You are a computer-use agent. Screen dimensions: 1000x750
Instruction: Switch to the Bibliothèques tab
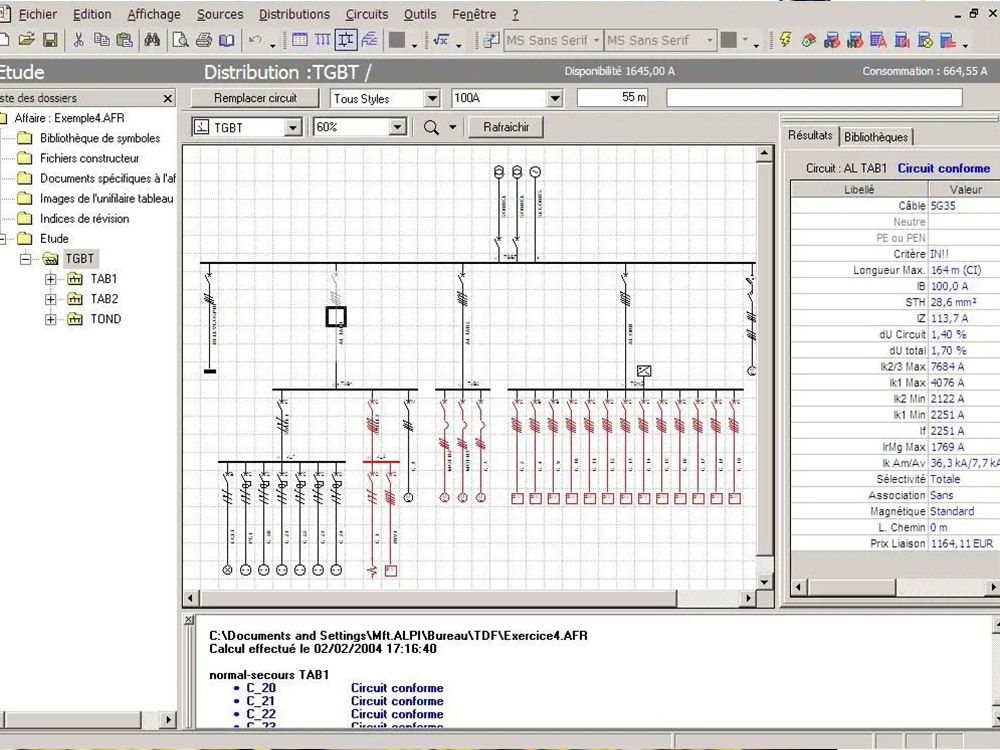[x=876, y=136]
